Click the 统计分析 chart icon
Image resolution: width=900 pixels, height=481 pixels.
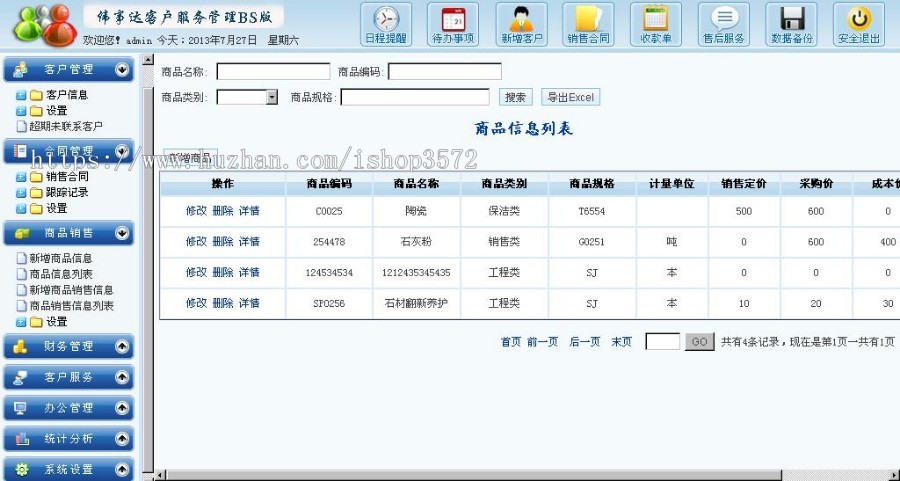click(22, 439)
